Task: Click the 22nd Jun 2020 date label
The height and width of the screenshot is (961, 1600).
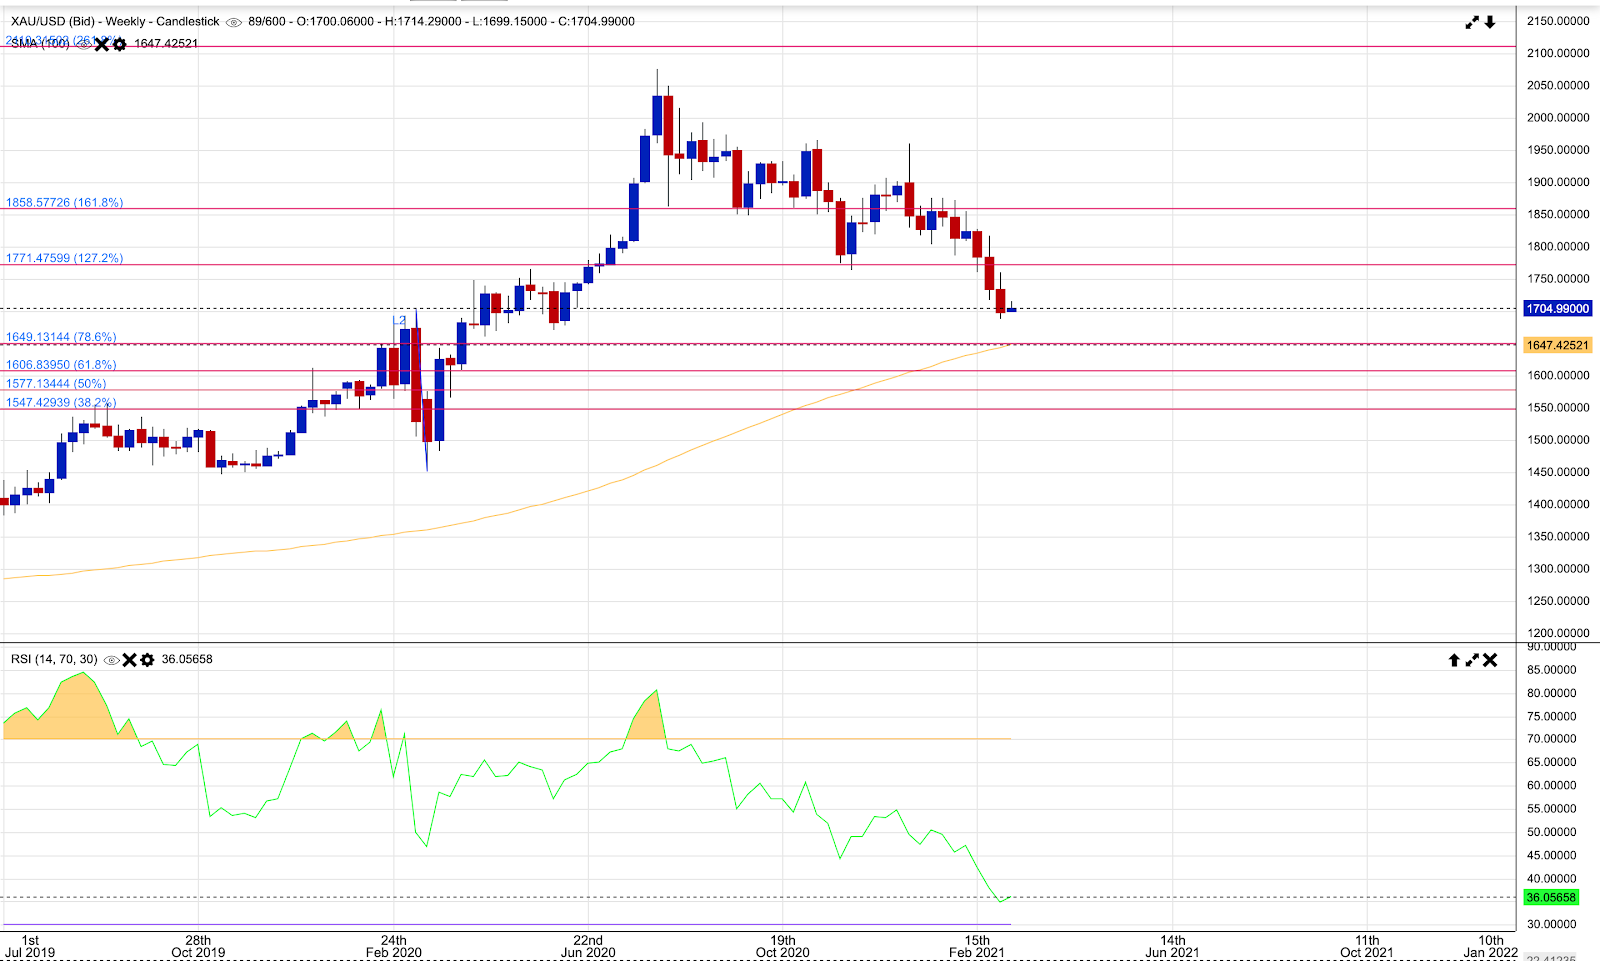Action: [x=588, y=946]
